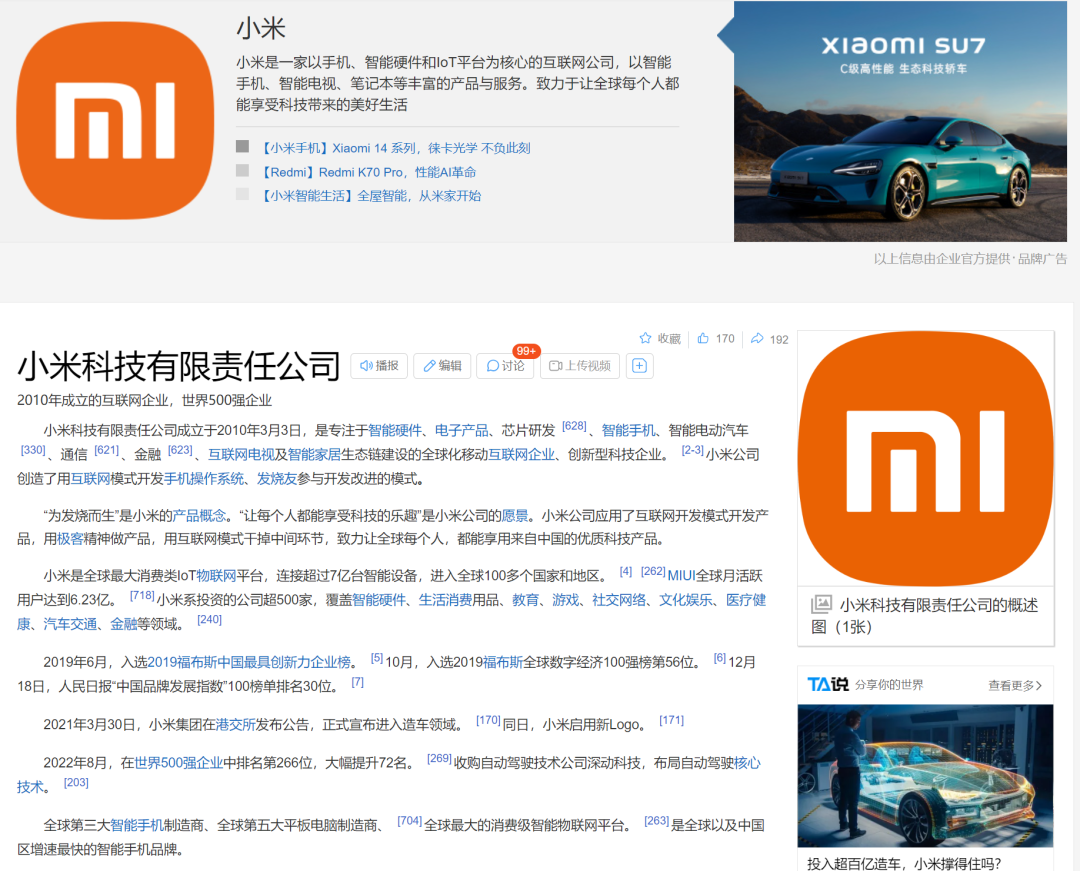Follow the 社交网络 link
Viewport: 1080px width, 871px height.
point(619,600)
